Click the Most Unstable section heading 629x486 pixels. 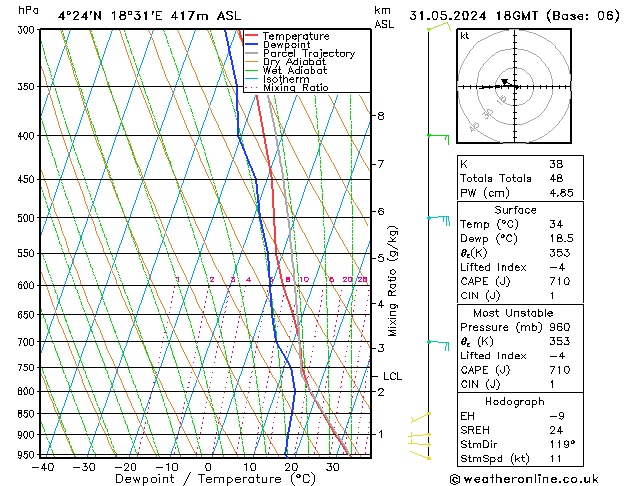(x=513, y=313)
